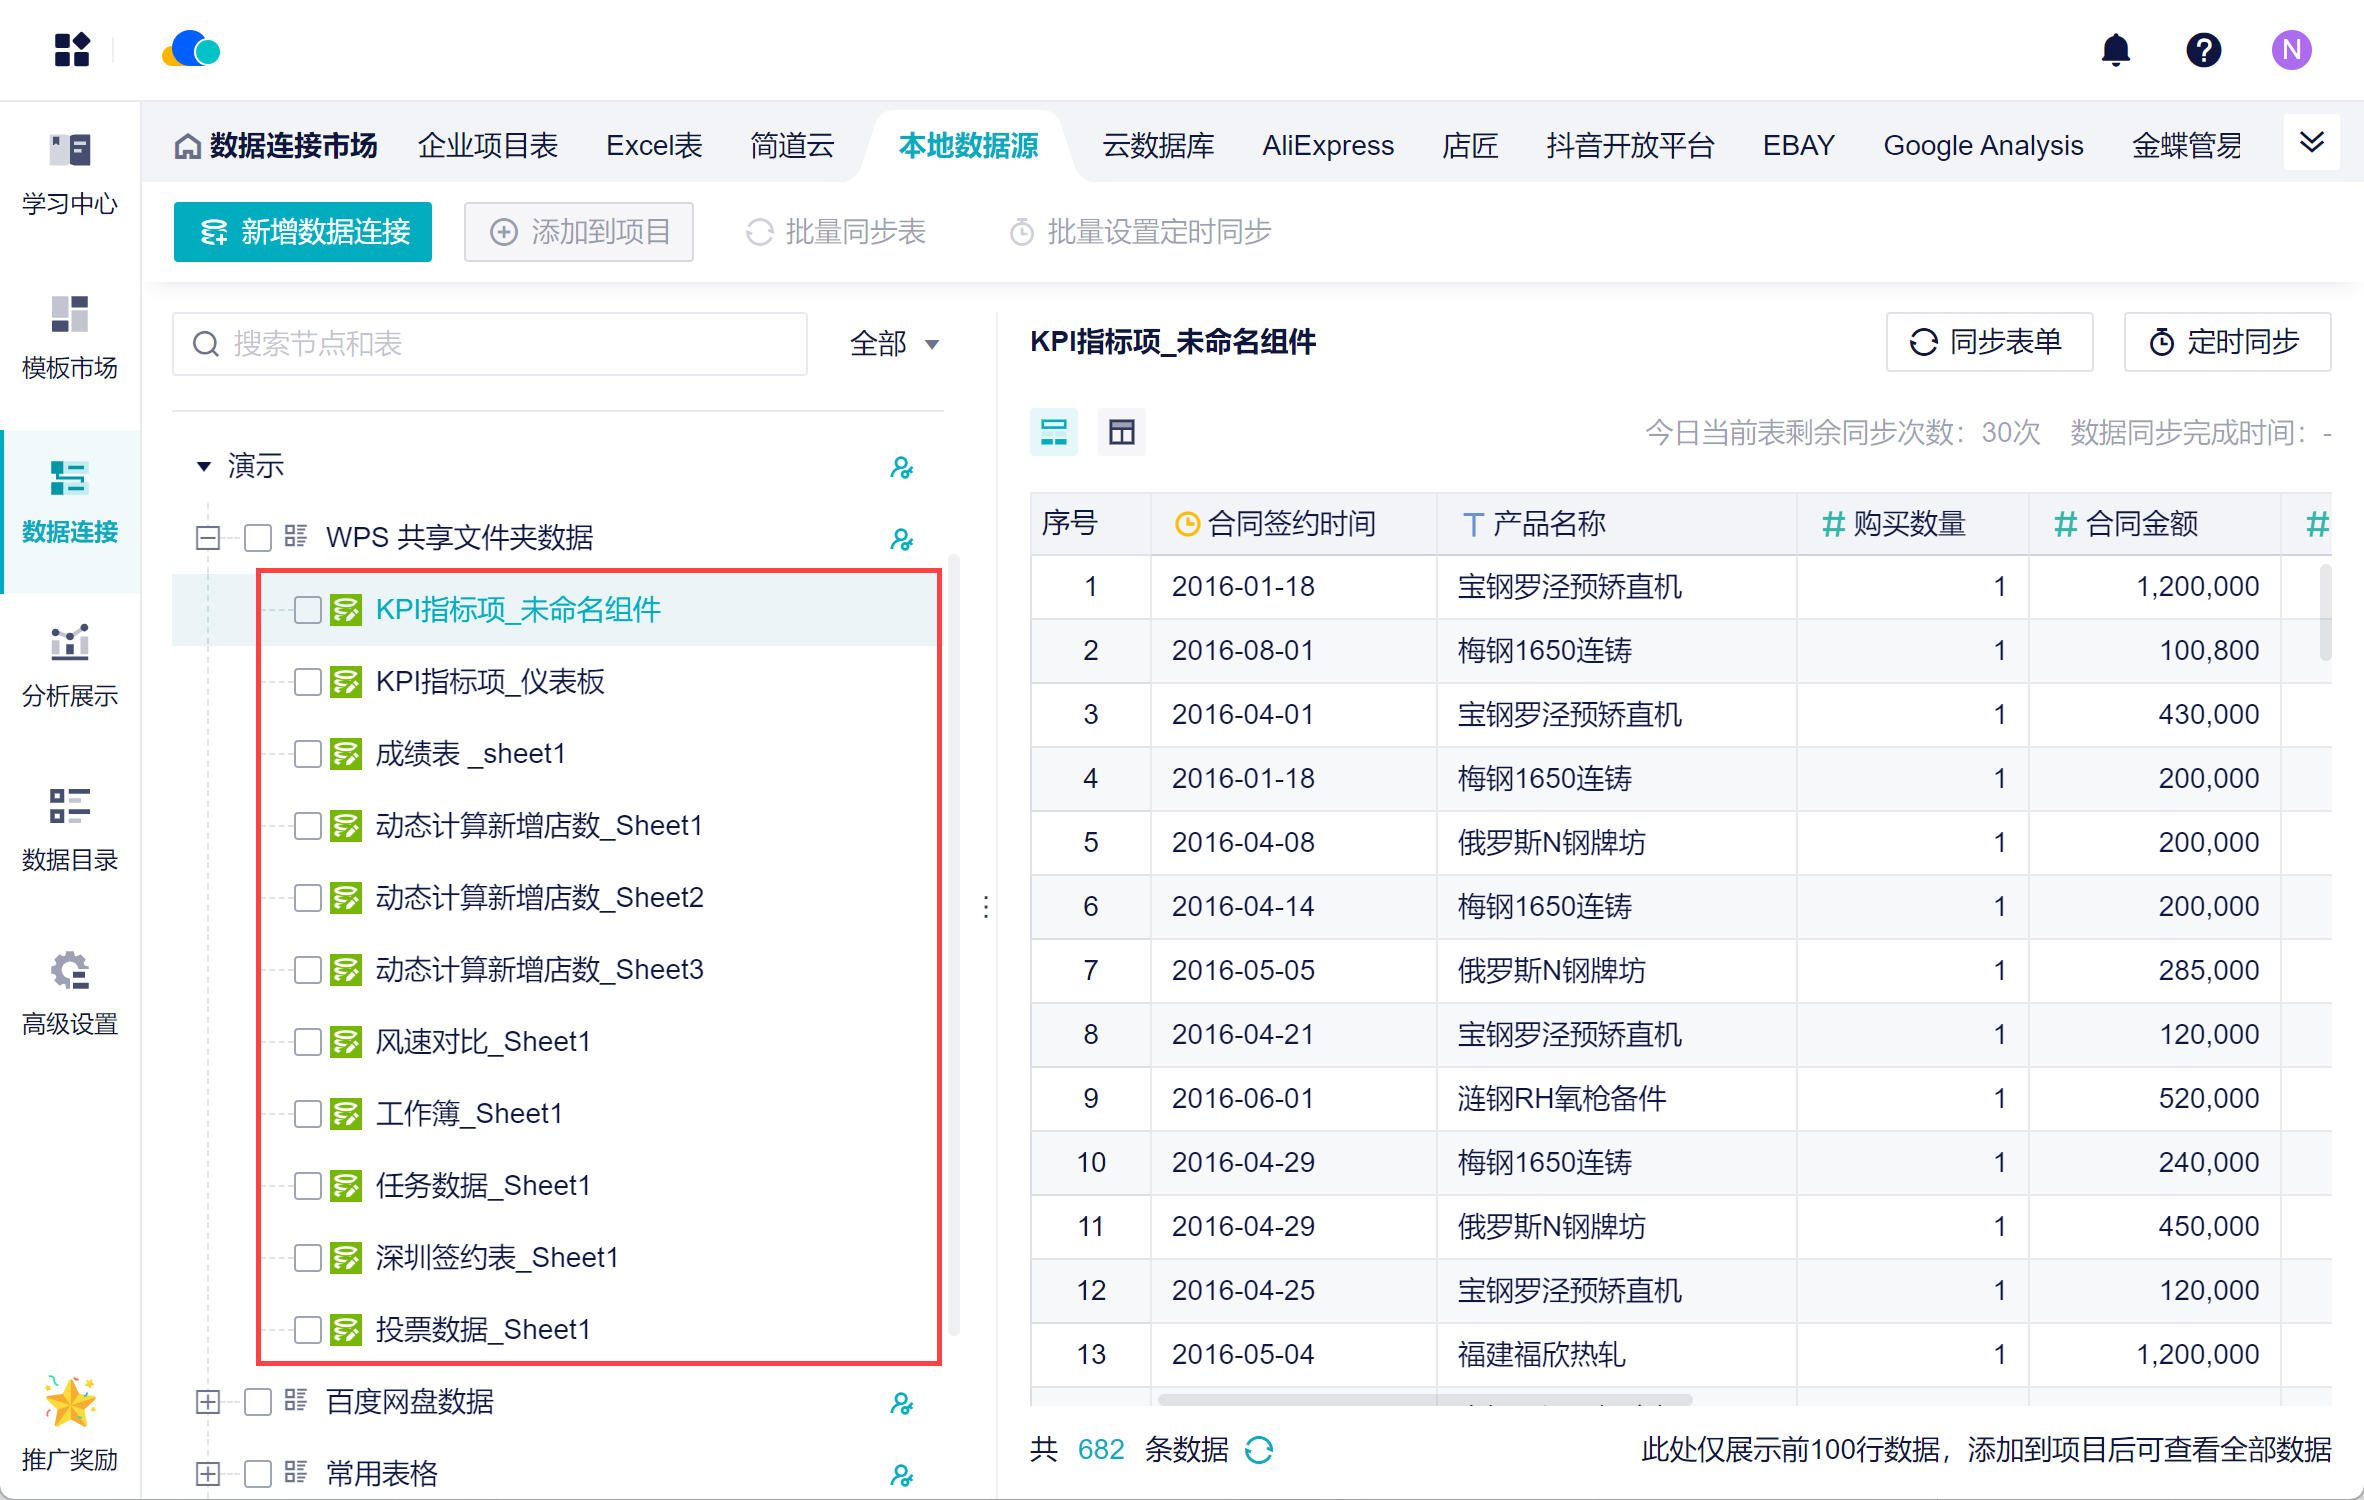Open the app grid launcher icon
The width and height of the screenshot is (2364, 1500).
pyautogui.click(x=72, y=50)
